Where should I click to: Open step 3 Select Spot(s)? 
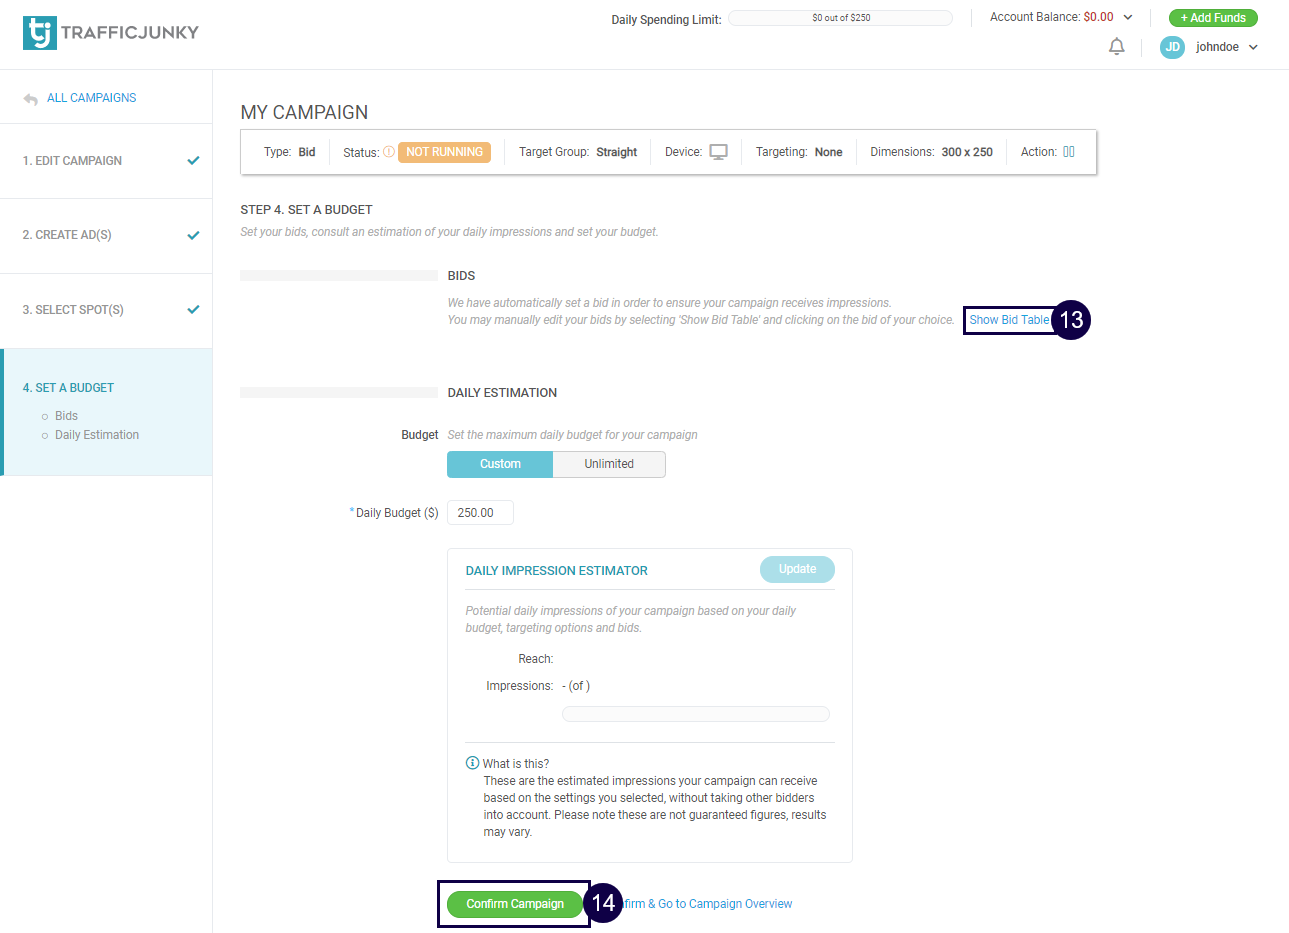[x=73, y=310]
